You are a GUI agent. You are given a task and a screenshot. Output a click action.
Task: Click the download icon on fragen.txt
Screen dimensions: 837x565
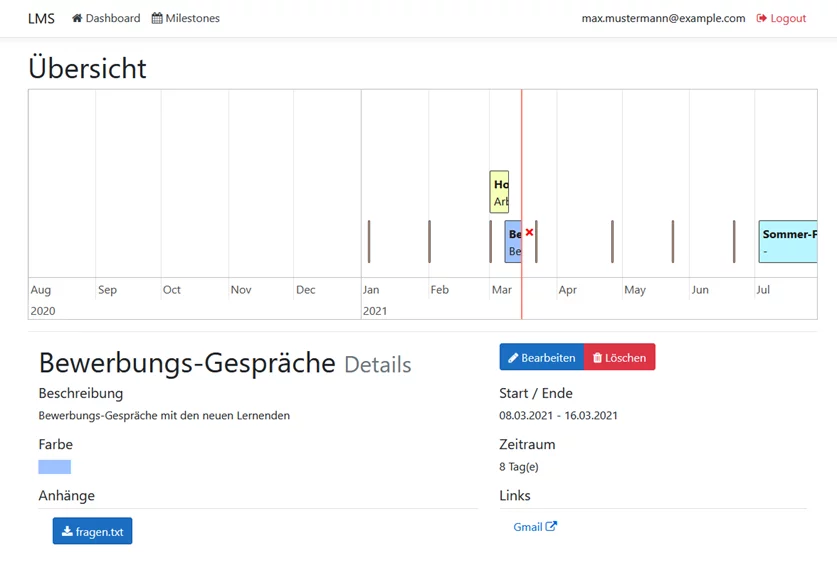click(x=67, y=532)
